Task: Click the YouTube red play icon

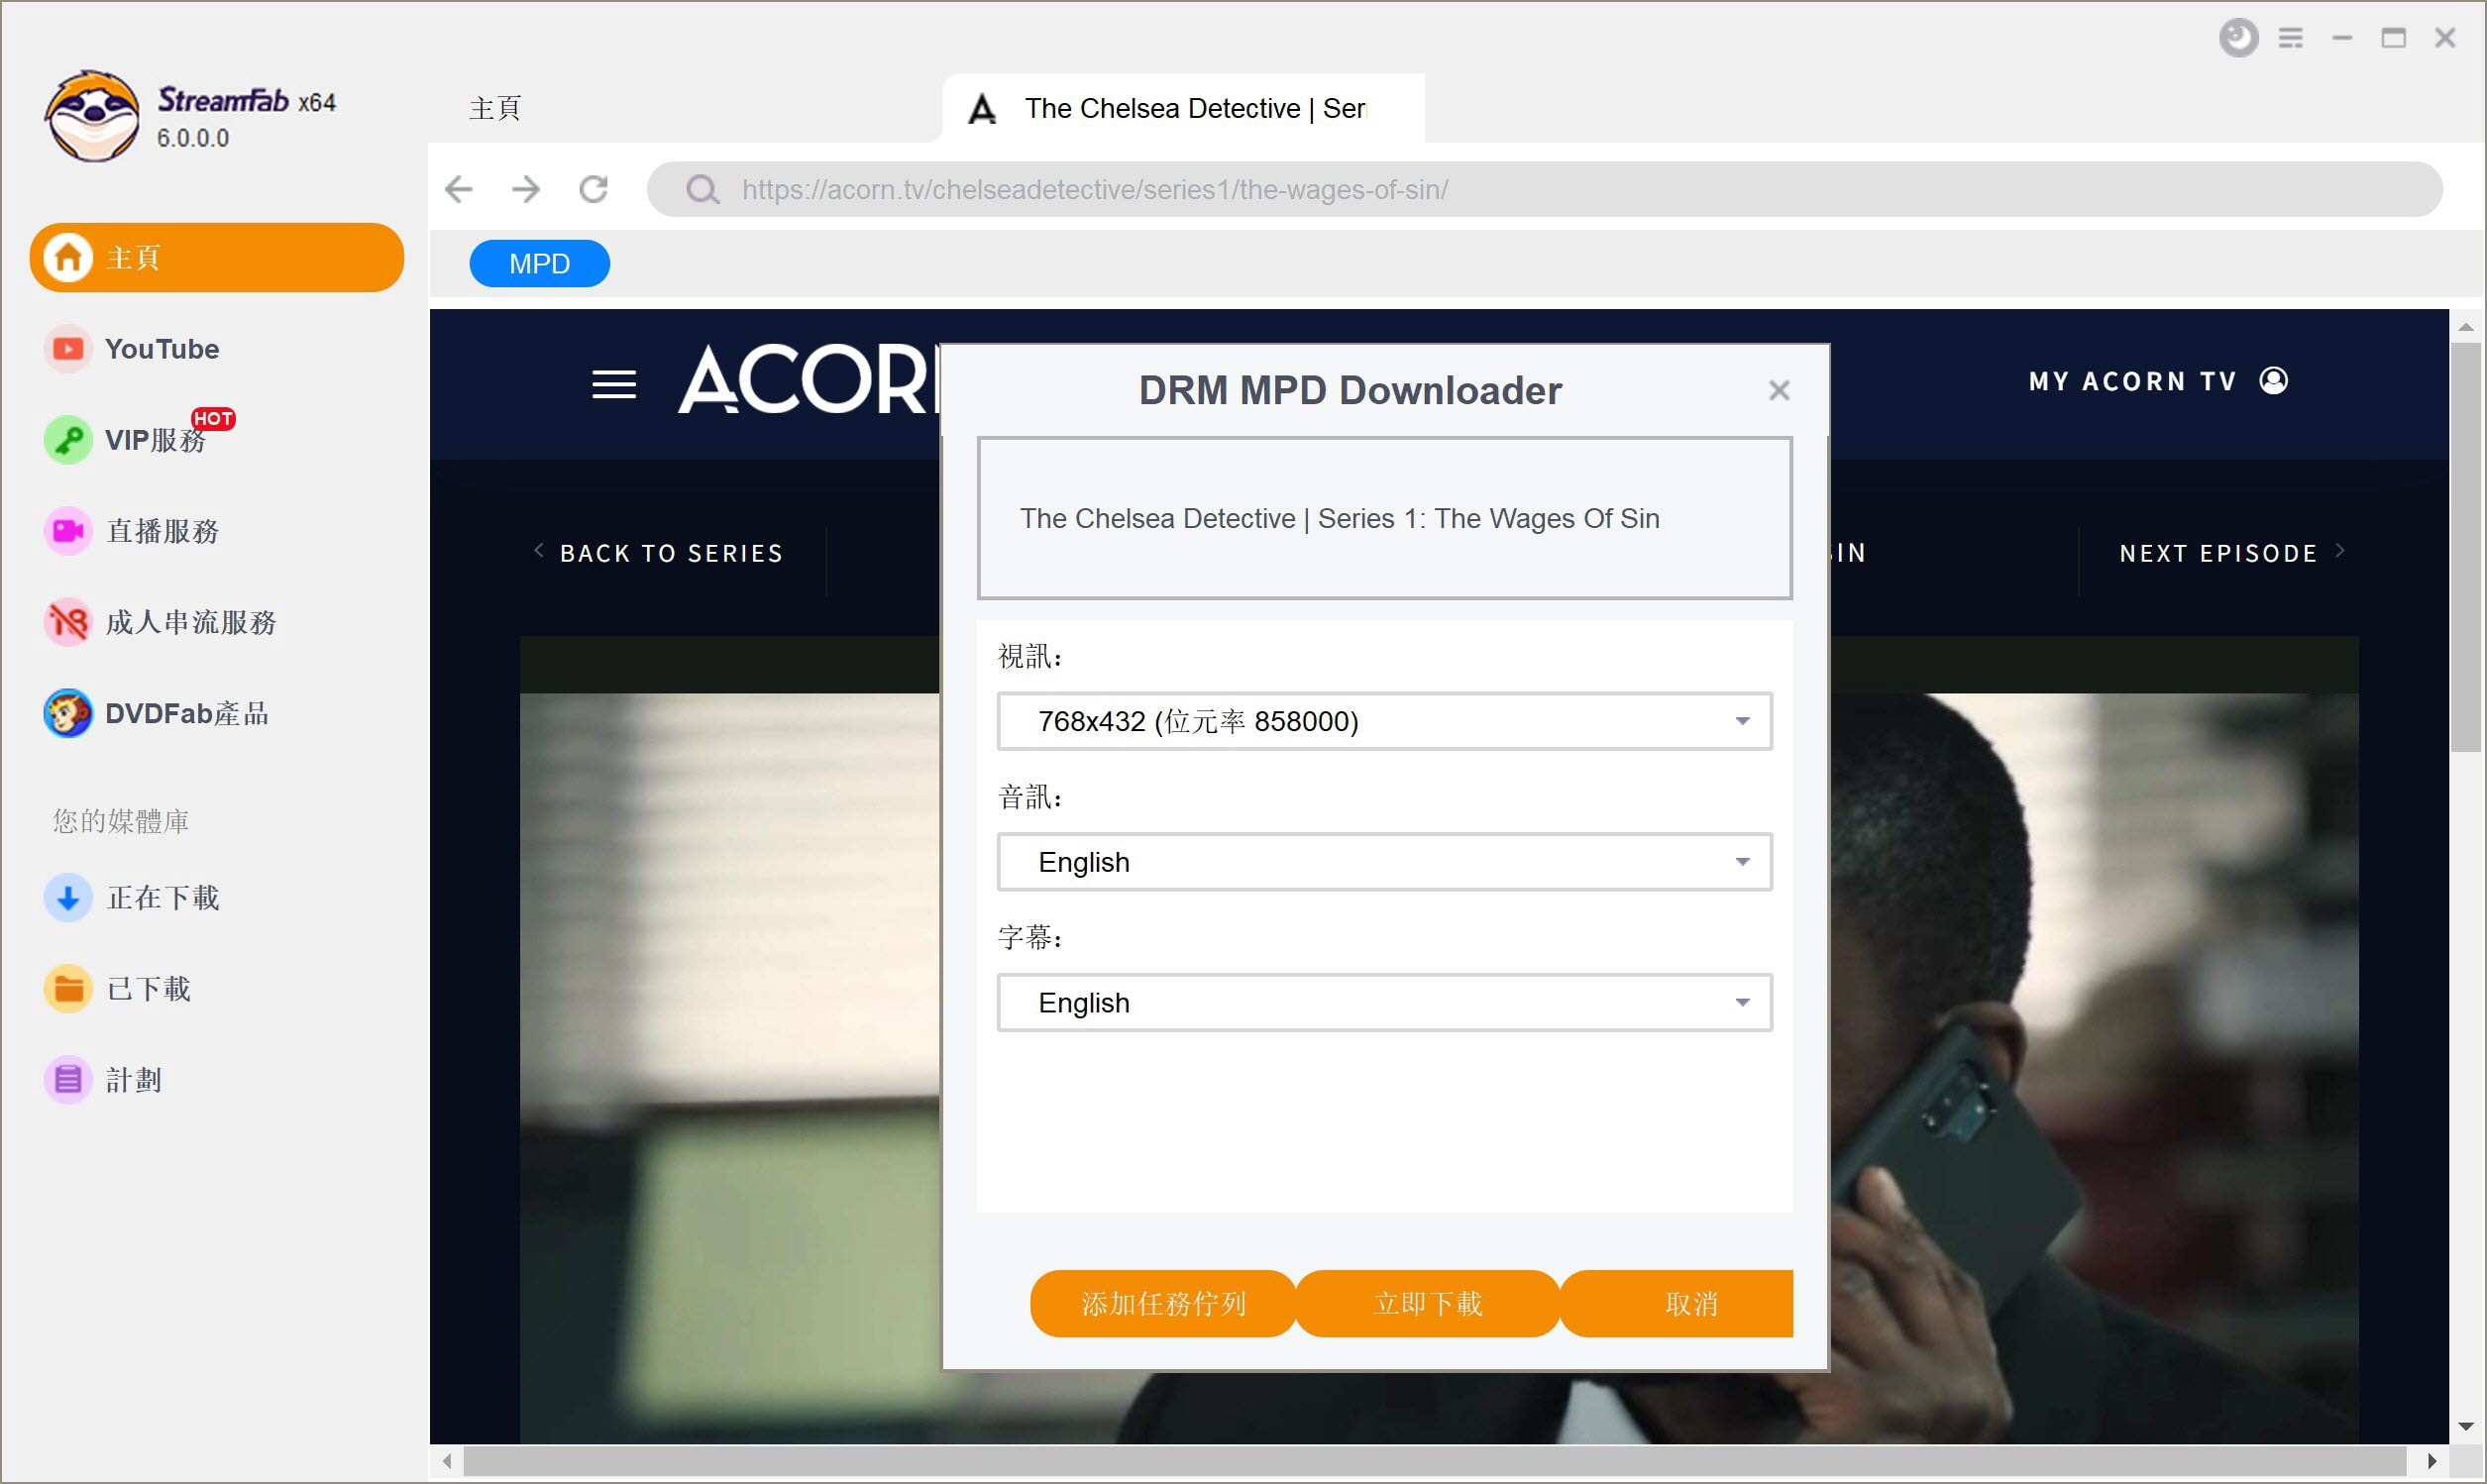Action: pyautogui.click(x=68, y=349)
